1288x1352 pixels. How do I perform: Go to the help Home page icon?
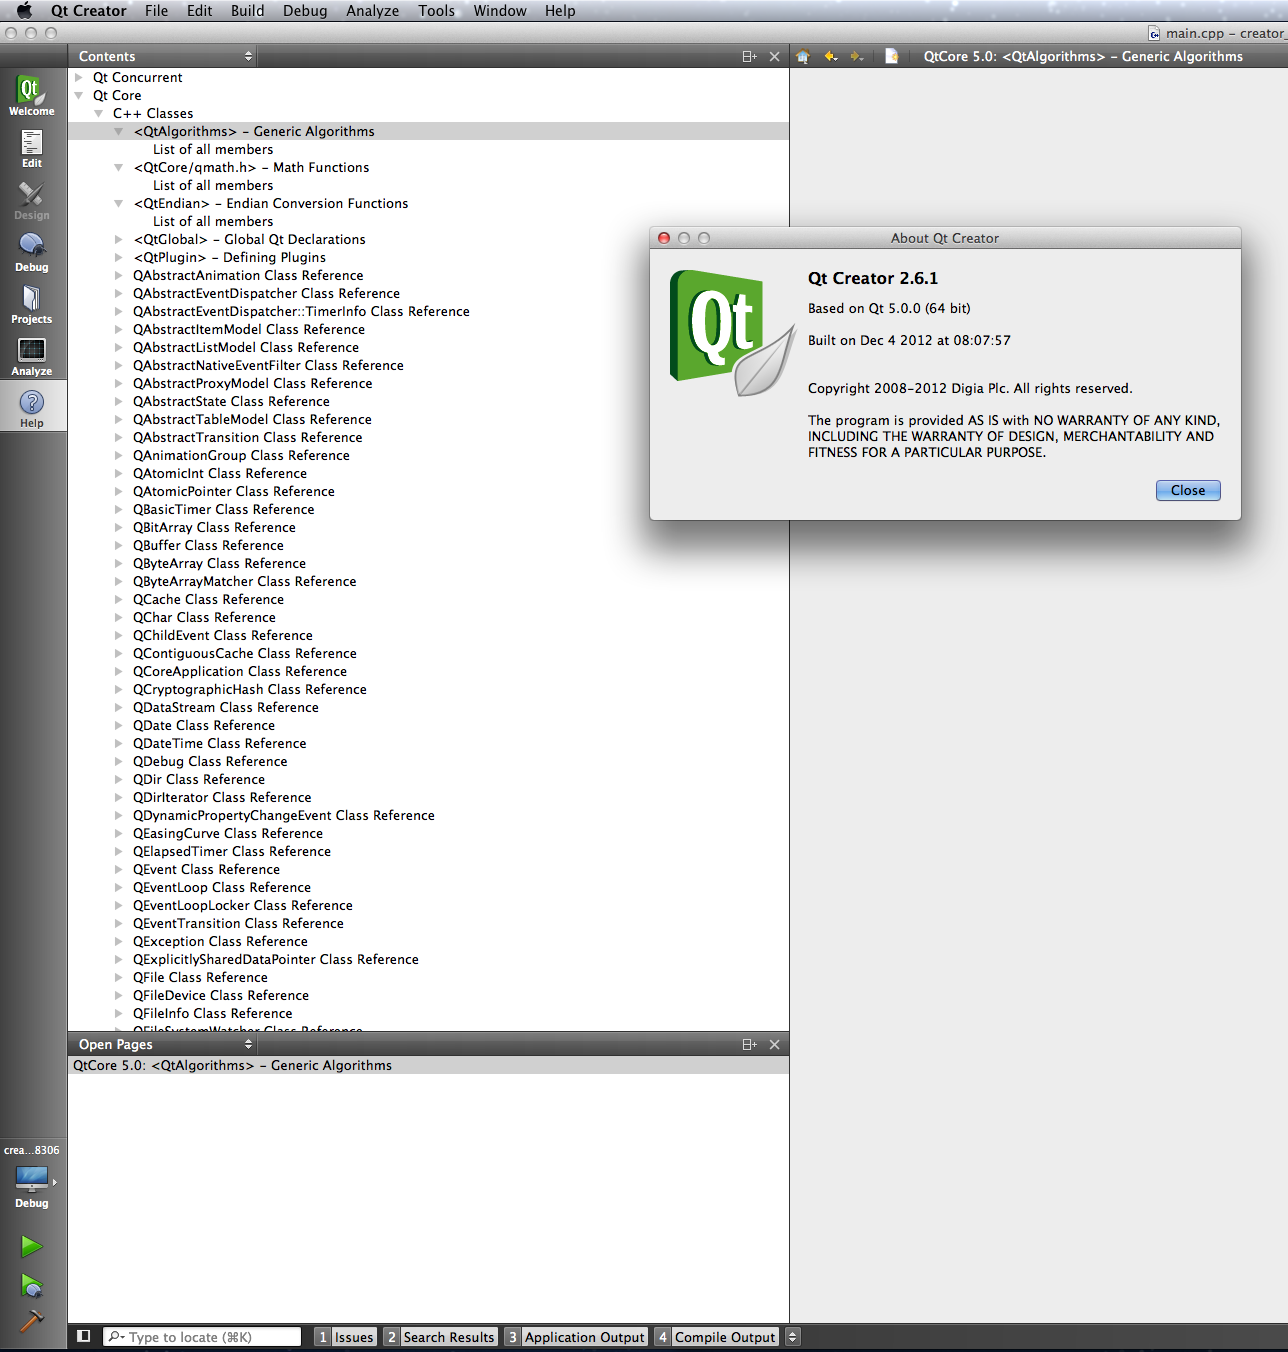[x=803, y=56]
